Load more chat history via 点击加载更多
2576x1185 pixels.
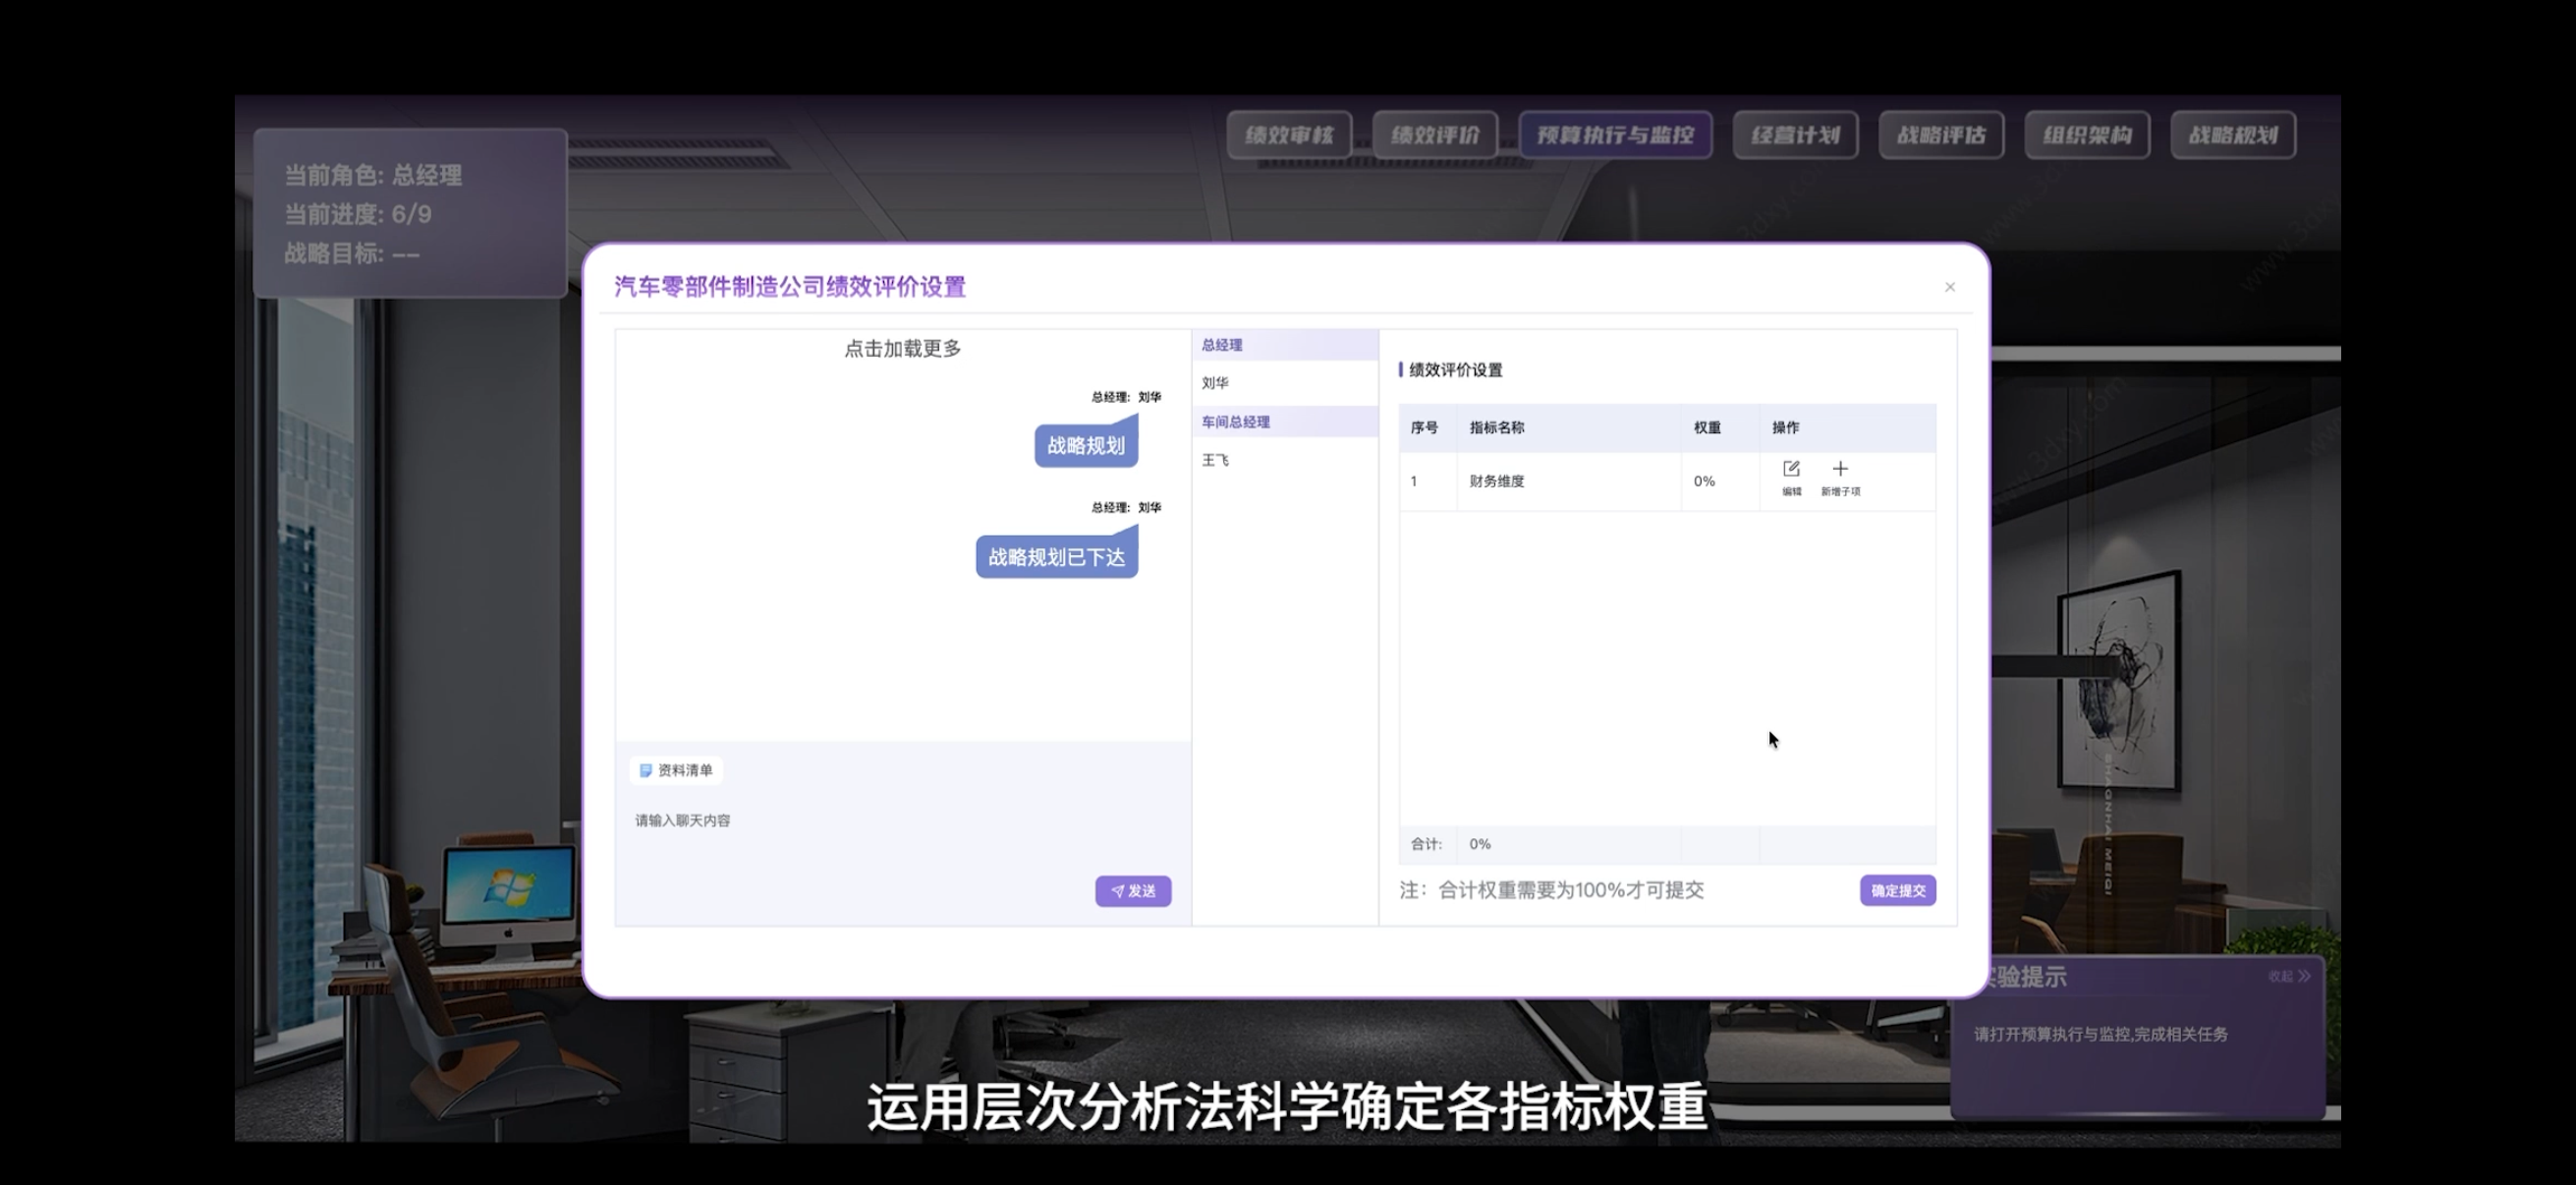pyautogui.click(x=902, y=349)
